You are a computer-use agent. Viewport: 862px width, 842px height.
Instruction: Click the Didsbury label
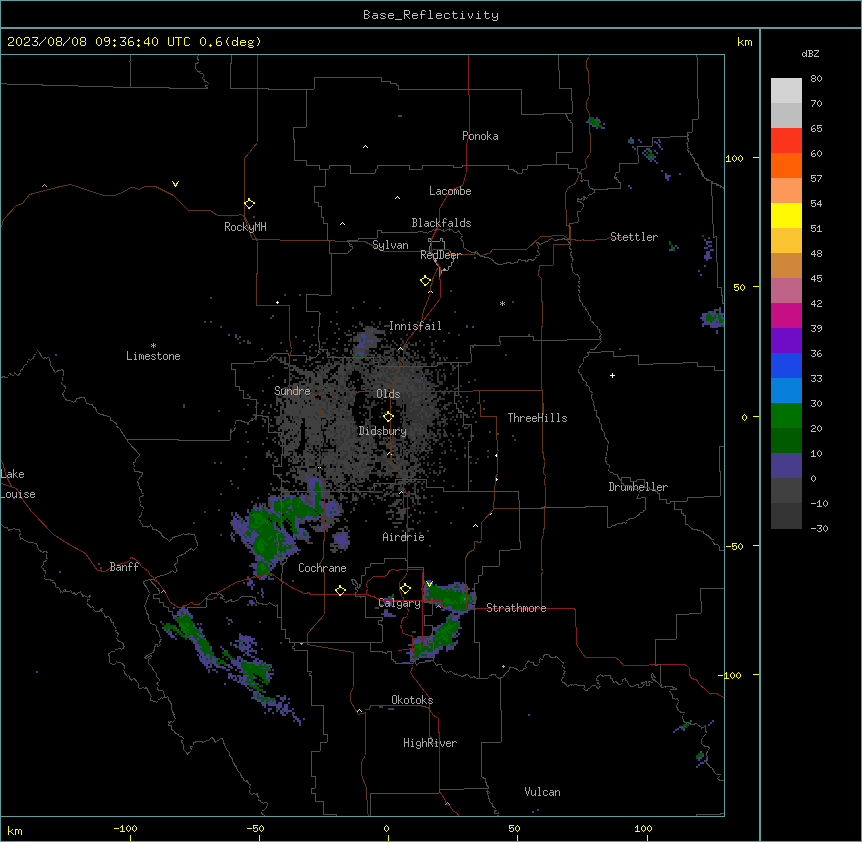pyautogui.click(x=382, y=431)
